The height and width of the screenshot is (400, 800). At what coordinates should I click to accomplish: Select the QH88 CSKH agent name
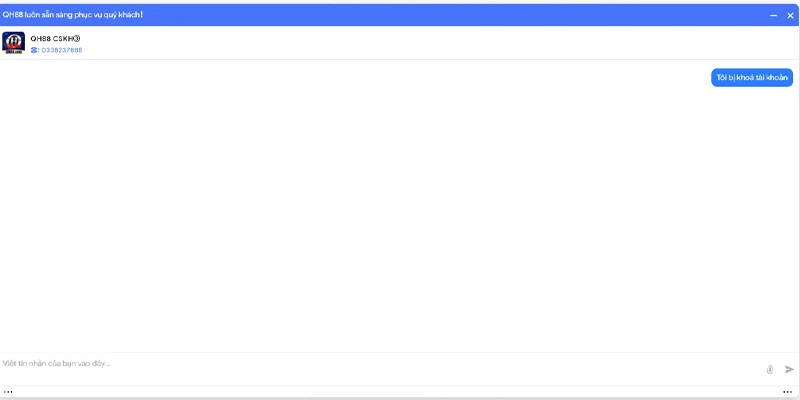point(52,38)
